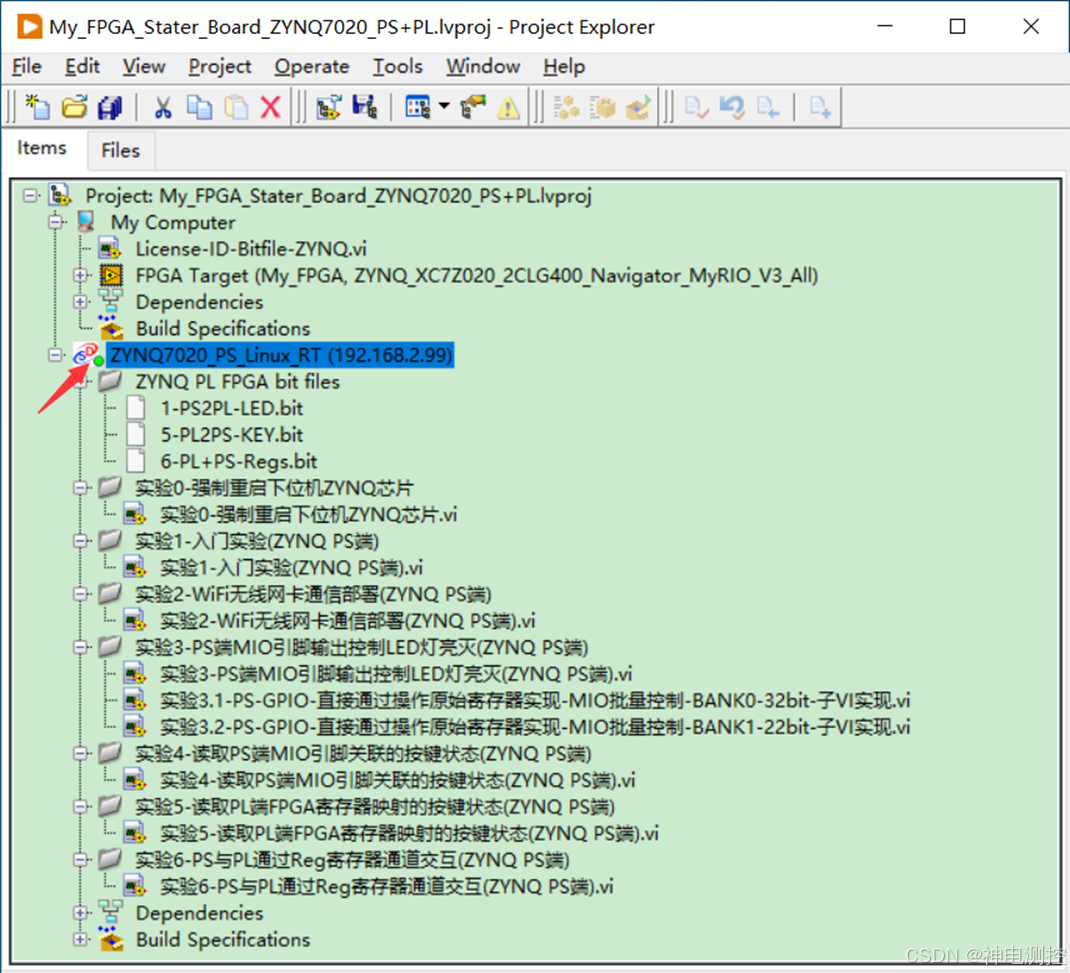1070x973 pixels.
Task: Click the New item toolbar icon
Action: [38, 107]
